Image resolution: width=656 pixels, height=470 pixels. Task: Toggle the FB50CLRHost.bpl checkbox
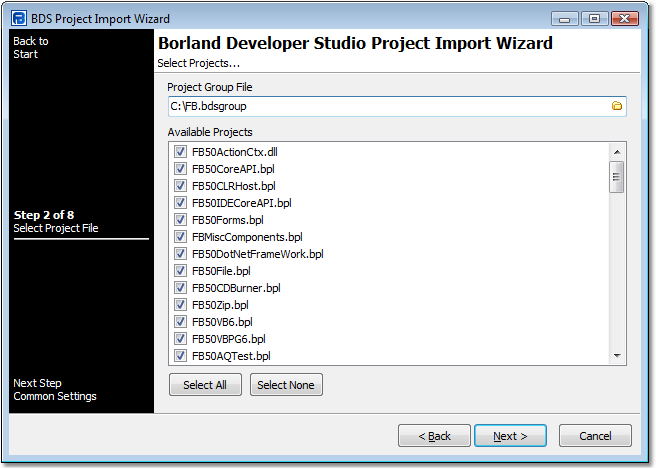click(x=180, y=185)
